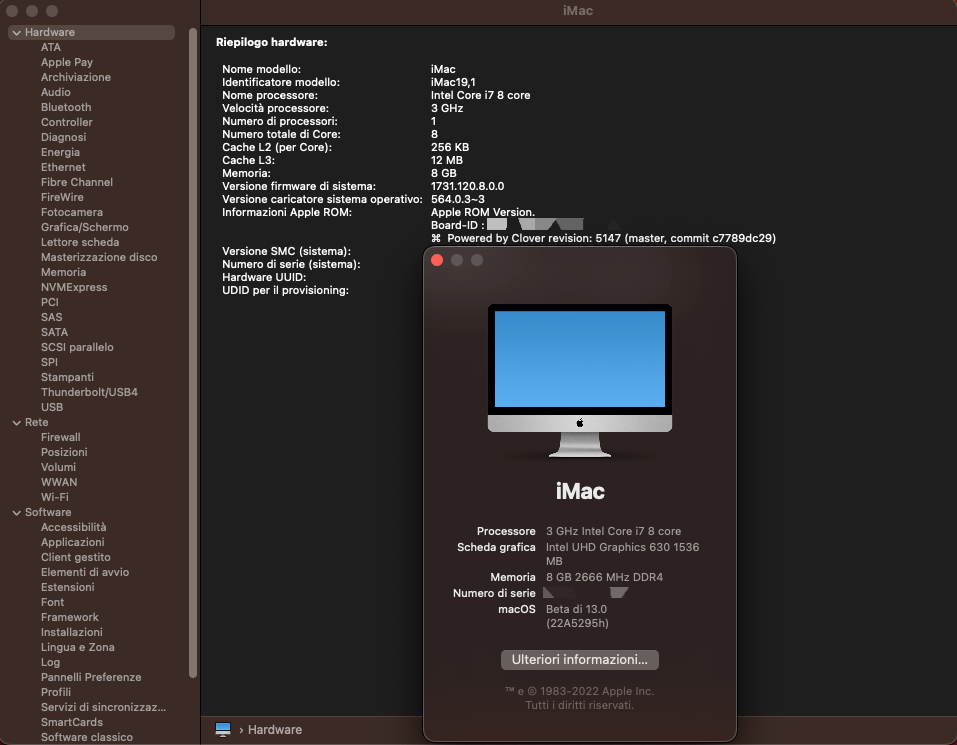Open Framework entry
The width and height of the screenshot is (957, 745).
click(70, 617)
